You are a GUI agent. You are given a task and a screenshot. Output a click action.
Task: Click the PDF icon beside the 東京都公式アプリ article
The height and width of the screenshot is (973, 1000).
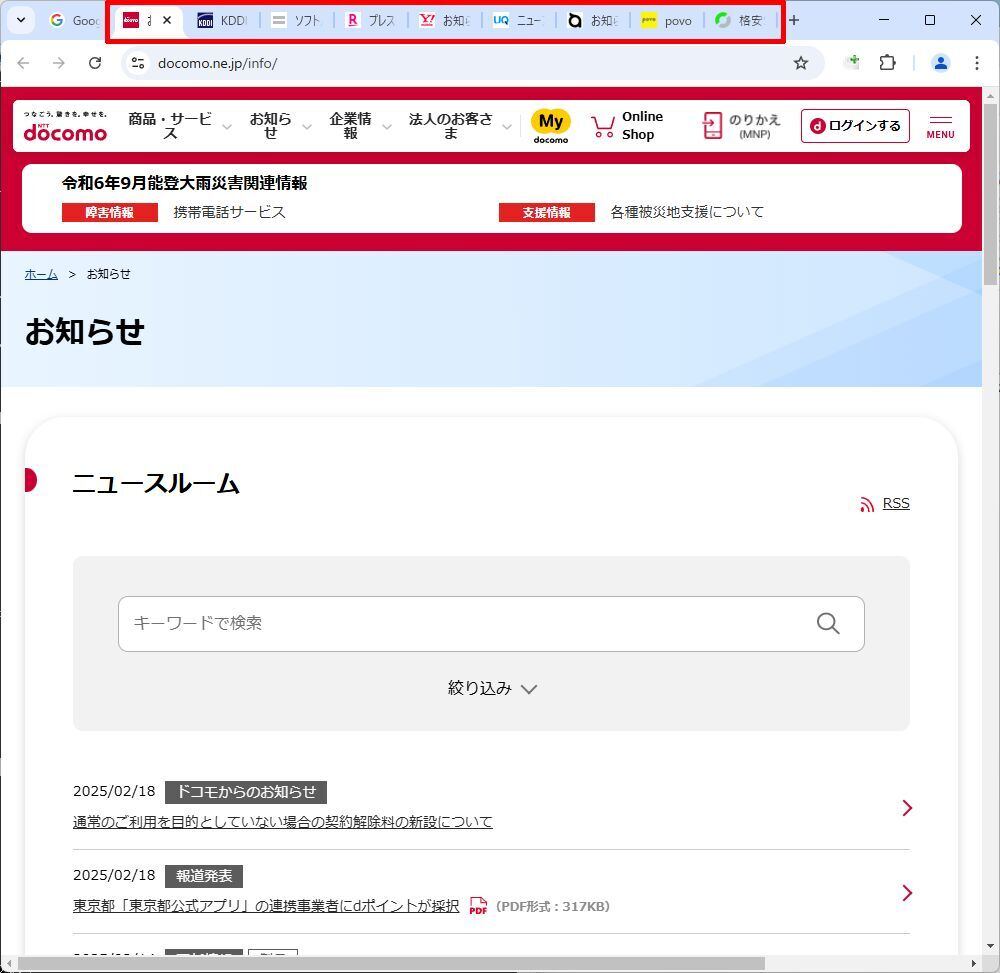pos(478,906)
